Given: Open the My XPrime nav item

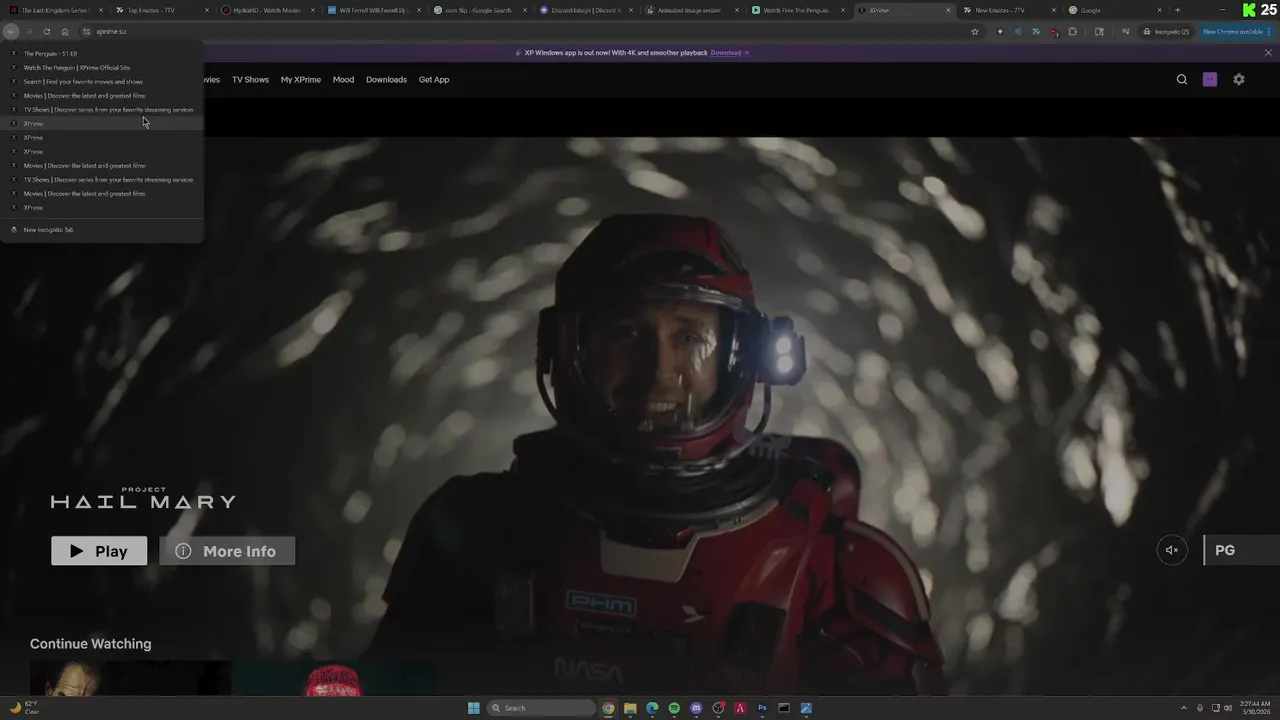Looking at the screenshot, I should [301, 79].
